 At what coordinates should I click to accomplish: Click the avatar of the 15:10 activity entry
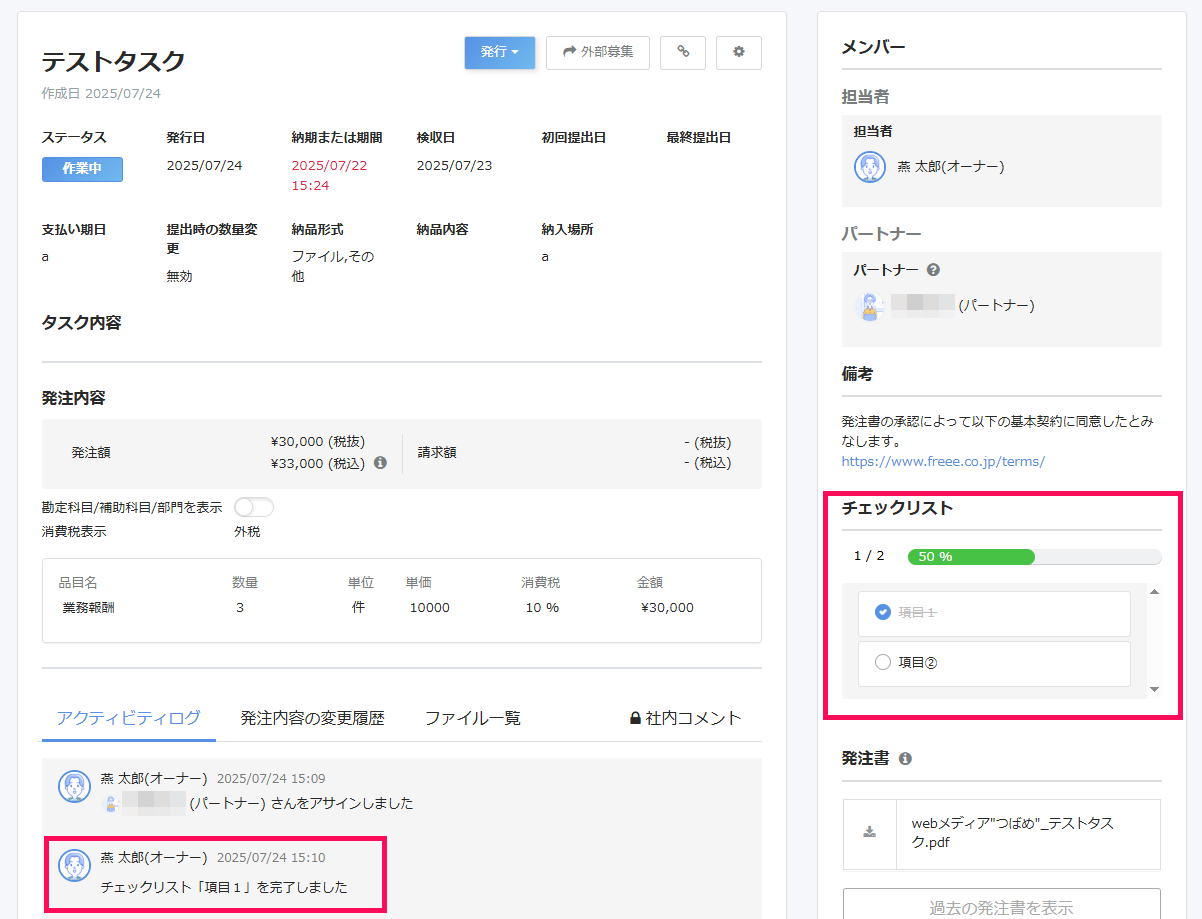coord(75,866)
